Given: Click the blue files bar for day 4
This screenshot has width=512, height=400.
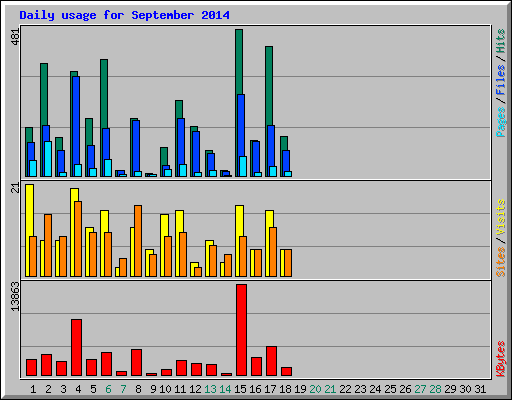Looking at the screenshot, I should coord(76,120).
